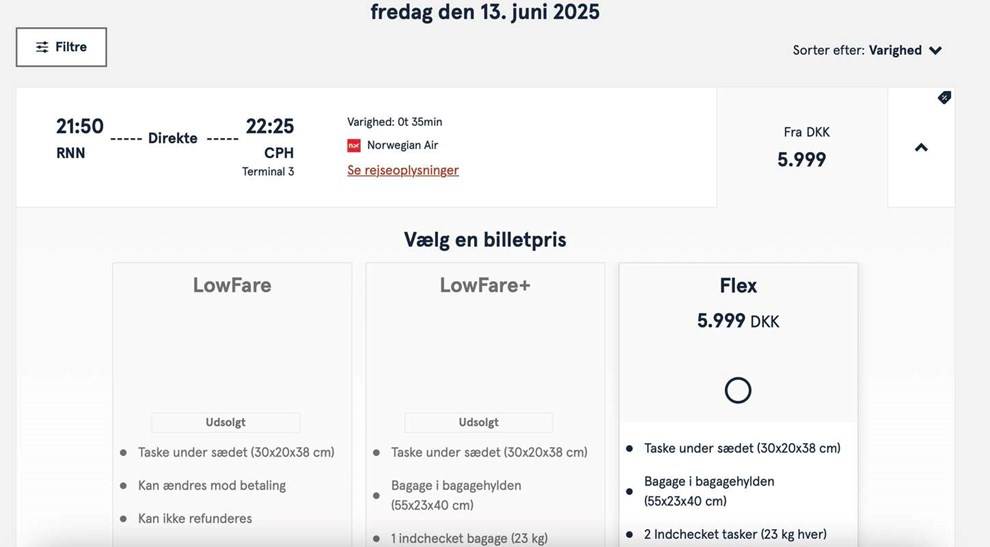Click the Direkte route label
This screenshot has width=990, height=547.
173,138
